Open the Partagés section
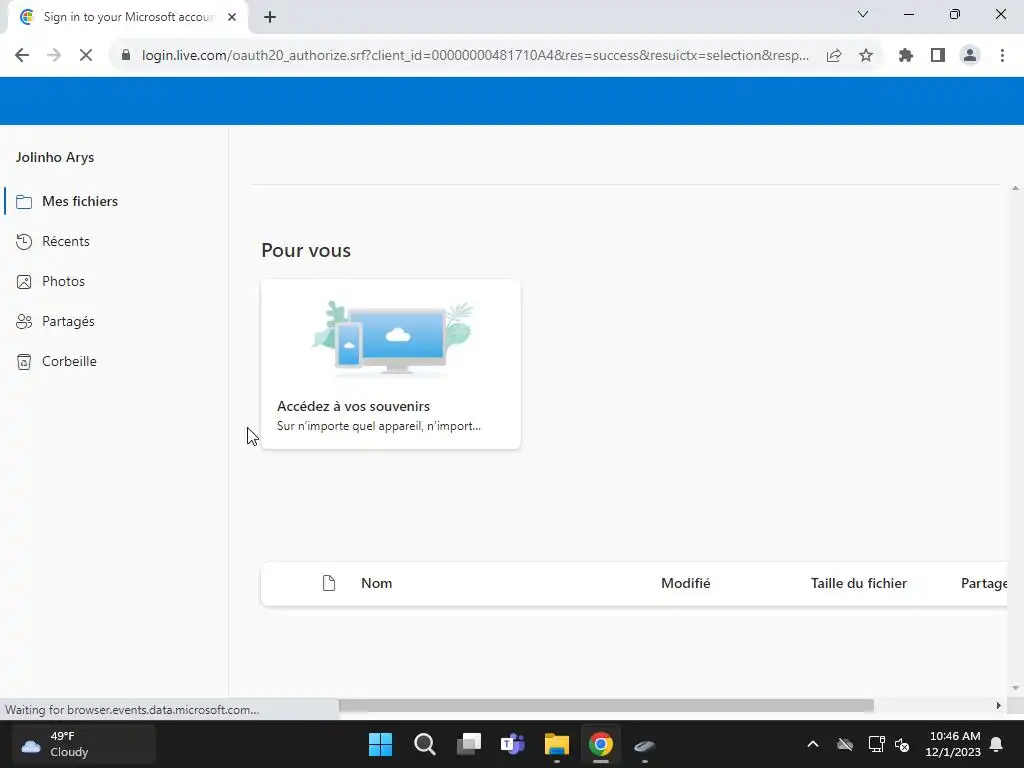This screenshot has height=768, width=1024. tap(68, 321)
